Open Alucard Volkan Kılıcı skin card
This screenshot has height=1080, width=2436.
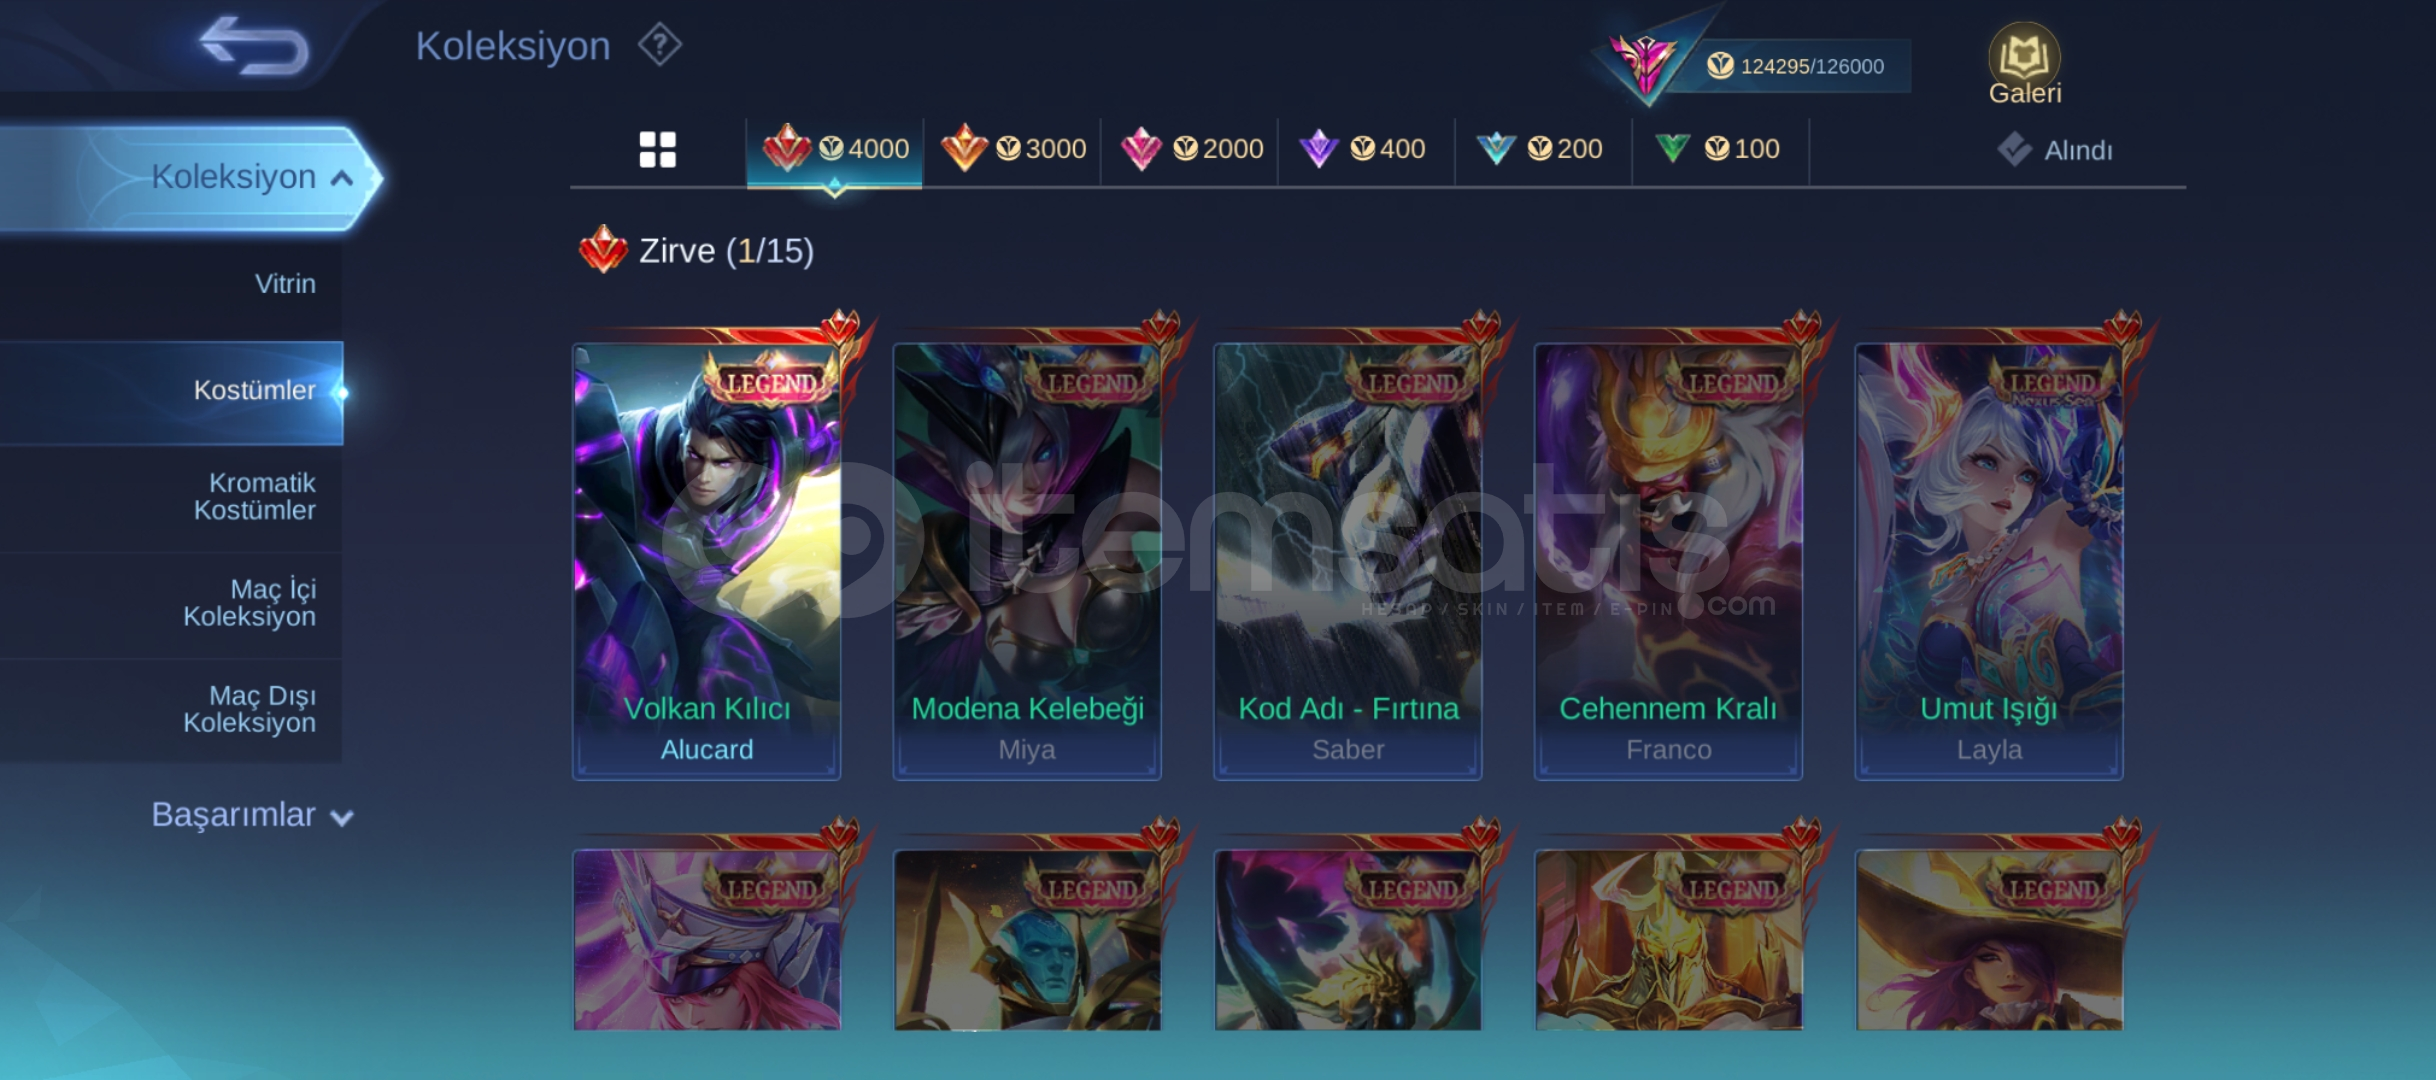[x=707, y=561]
